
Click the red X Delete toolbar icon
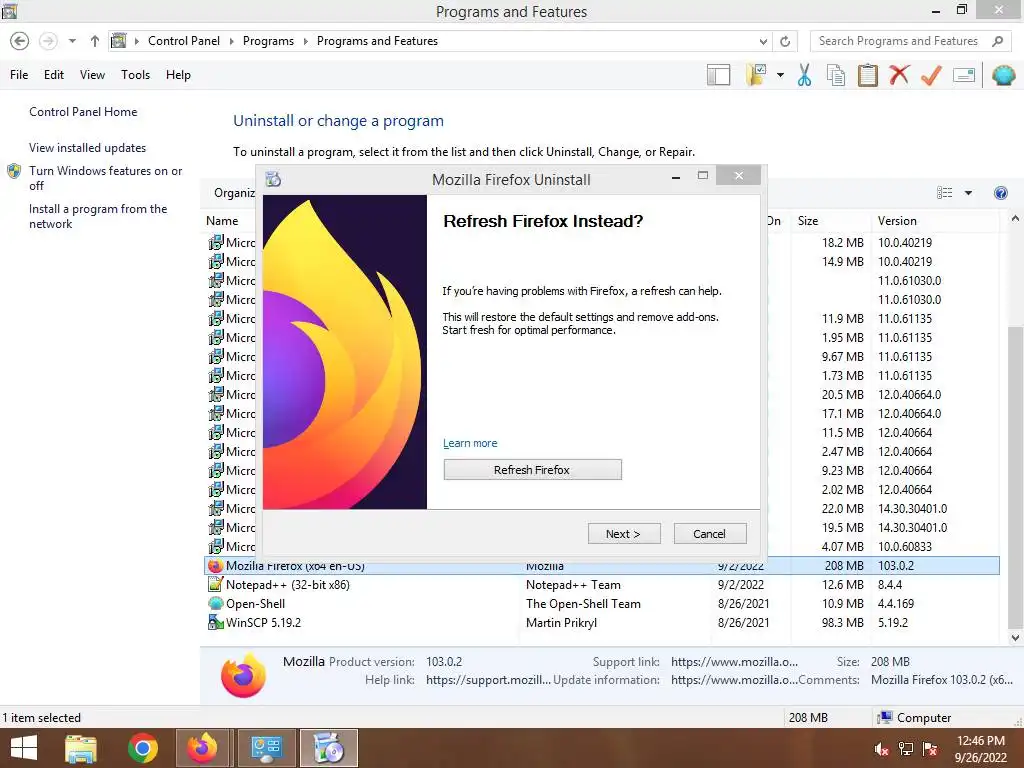pyautogui.click(x=899, y=74)
